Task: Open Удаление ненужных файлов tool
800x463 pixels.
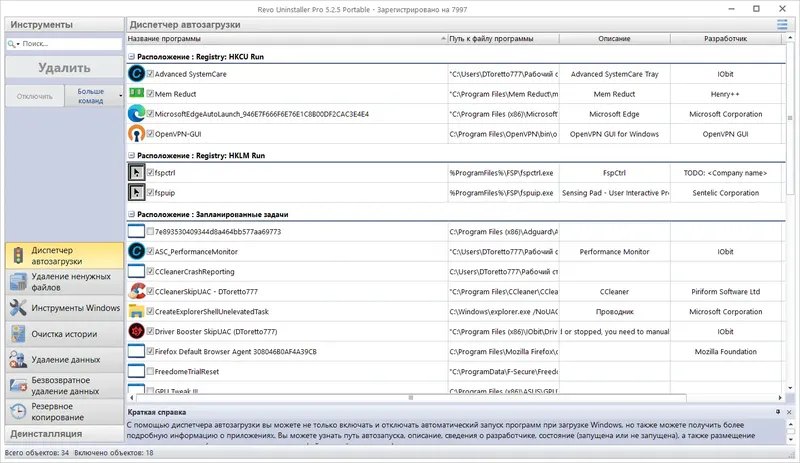Action: coord(64,282)
